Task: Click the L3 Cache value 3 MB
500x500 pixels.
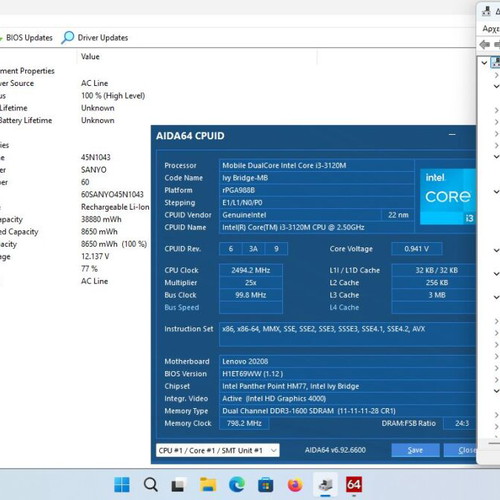Action: [x=434, y=295]
